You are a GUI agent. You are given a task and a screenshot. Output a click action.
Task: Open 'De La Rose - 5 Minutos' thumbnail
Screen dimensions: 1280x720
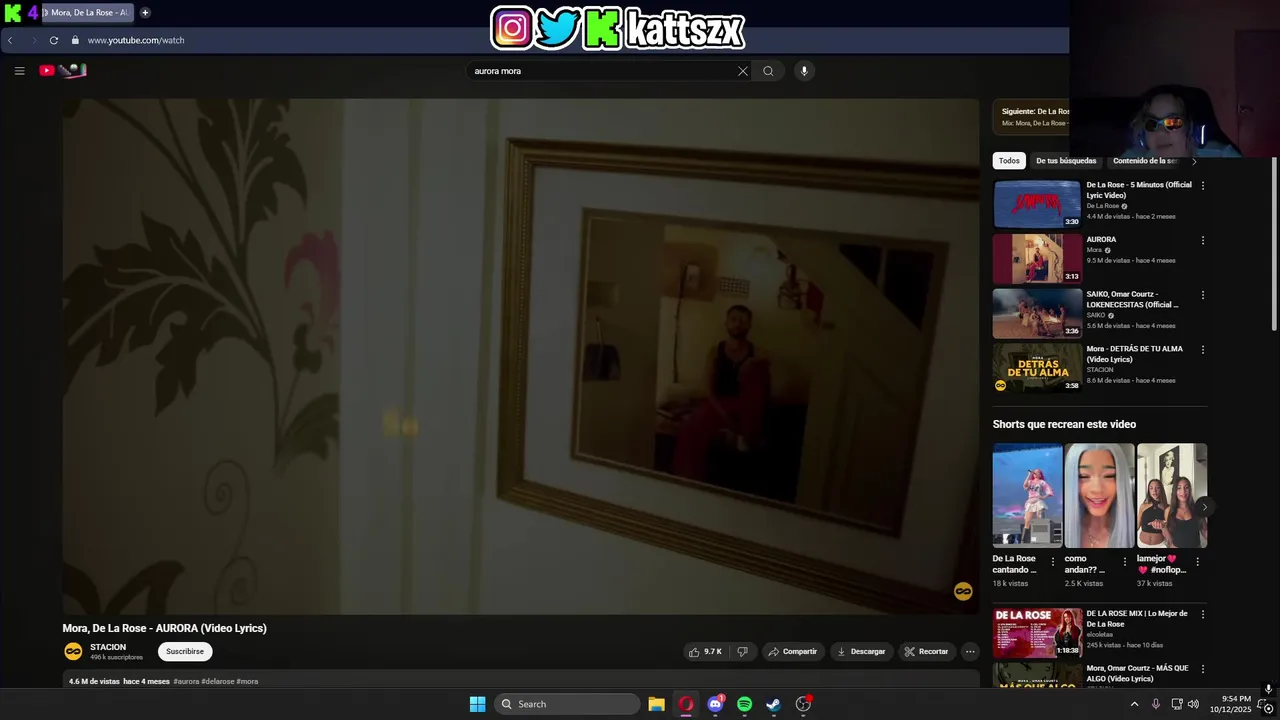[x=1037, y=204]
